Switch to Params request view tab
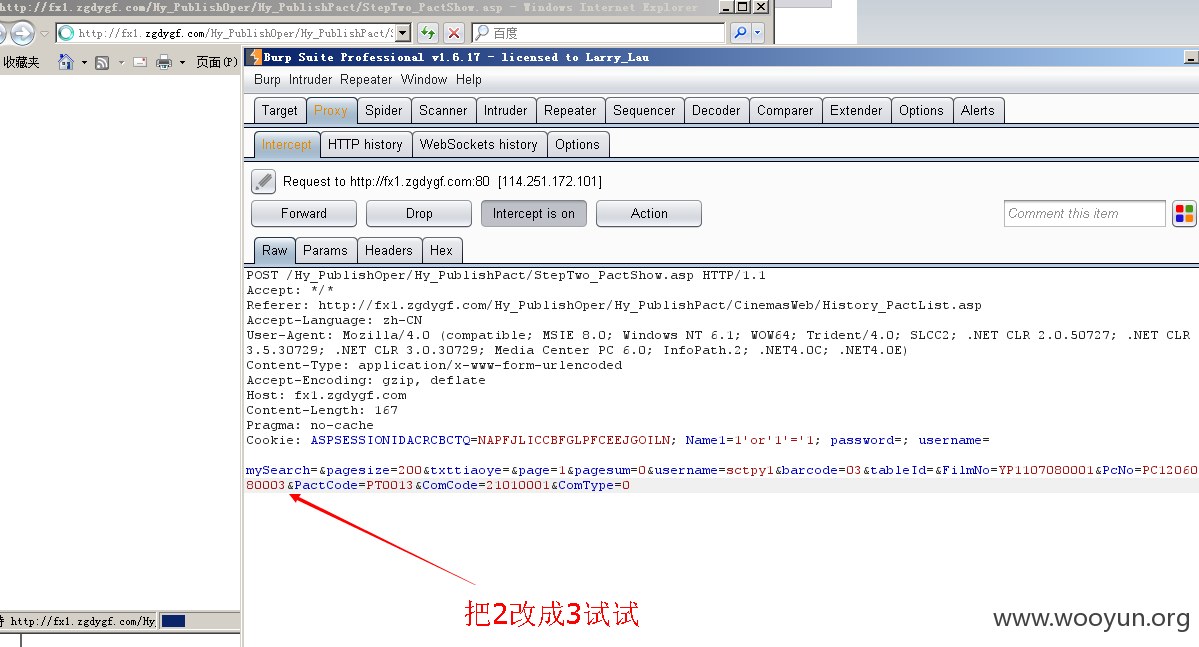The image size is (1199, 647). click(325, 250)
